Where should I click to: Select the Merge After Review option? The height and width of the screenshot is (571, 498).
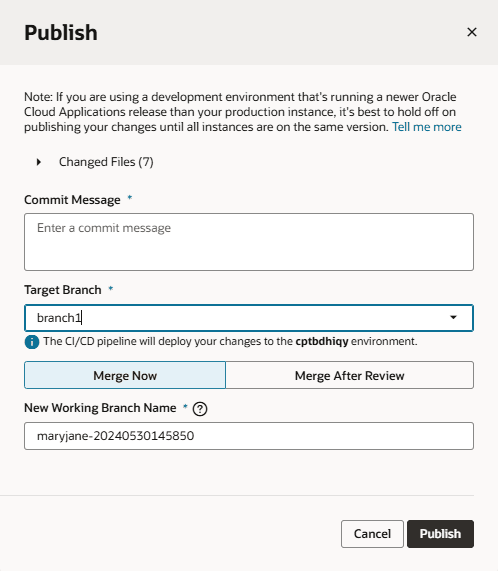(349, 375)
